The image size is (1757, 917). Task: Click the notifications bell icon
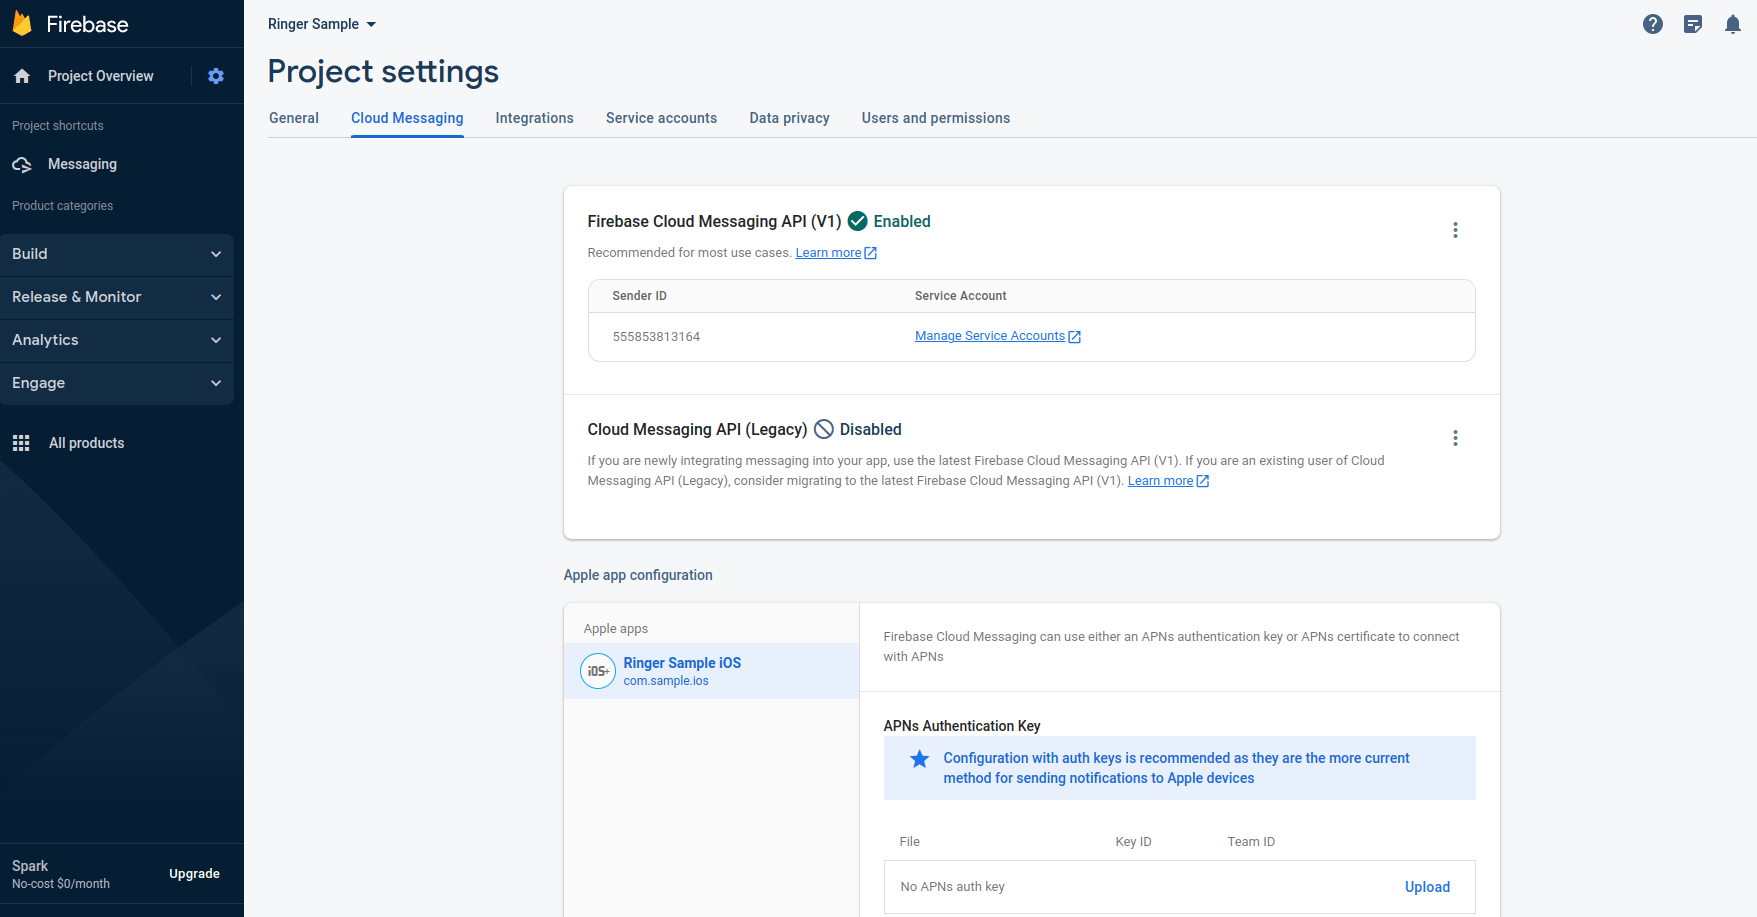tap(1732, 24)
